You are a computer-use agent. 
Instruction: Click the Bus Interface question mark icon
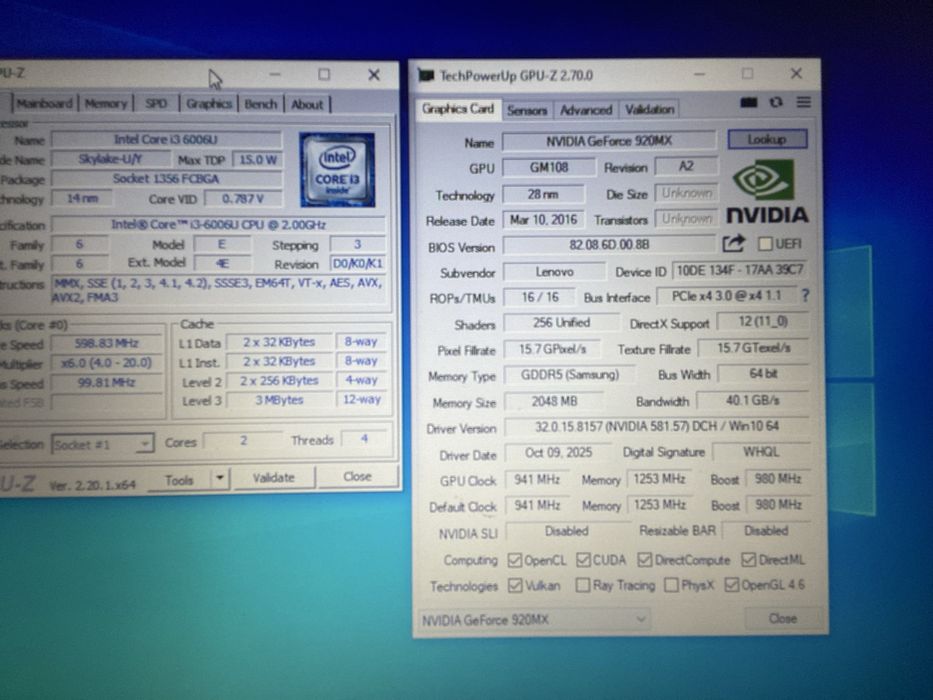806,295
